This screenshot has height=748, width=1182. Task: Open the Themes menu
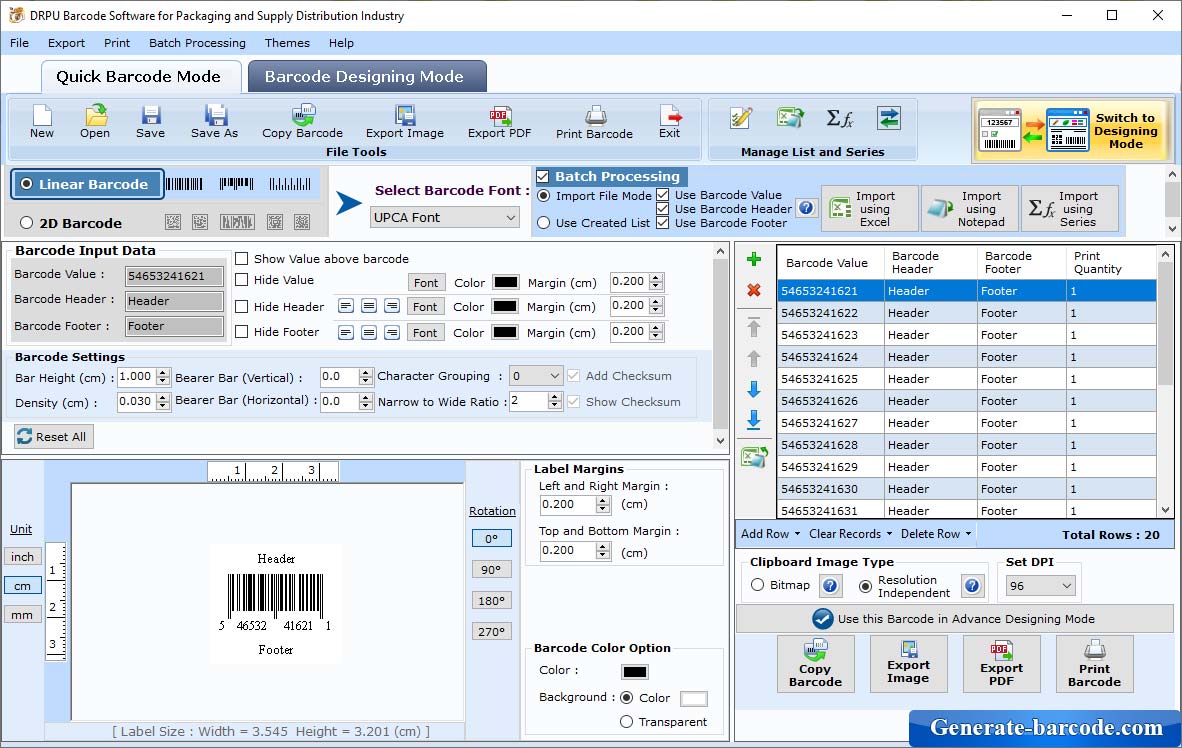(287, 43)
